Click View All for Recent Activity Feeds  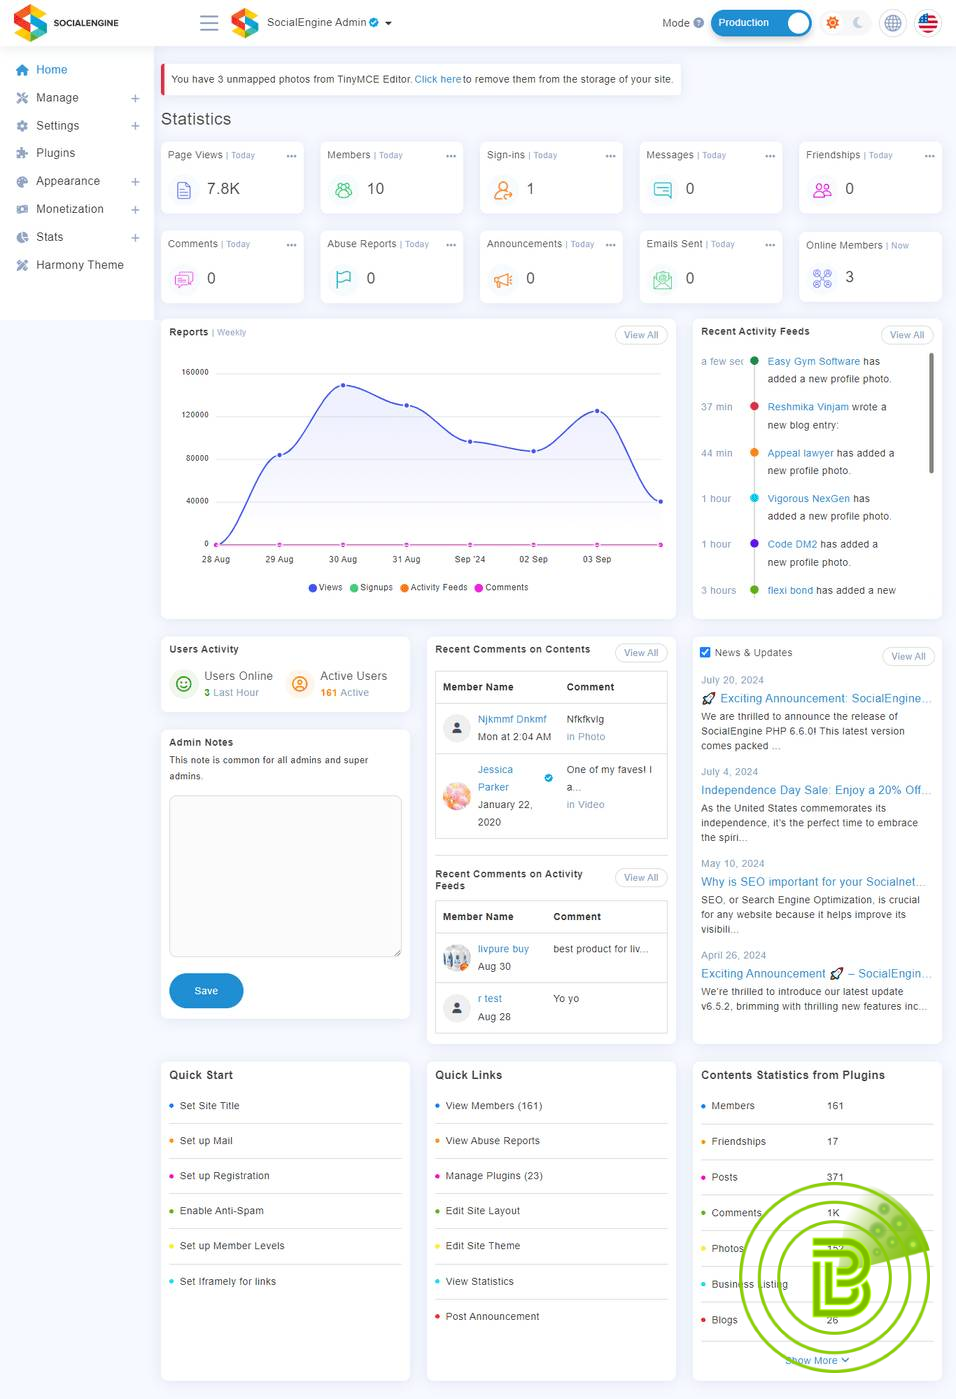coord(907,335)
